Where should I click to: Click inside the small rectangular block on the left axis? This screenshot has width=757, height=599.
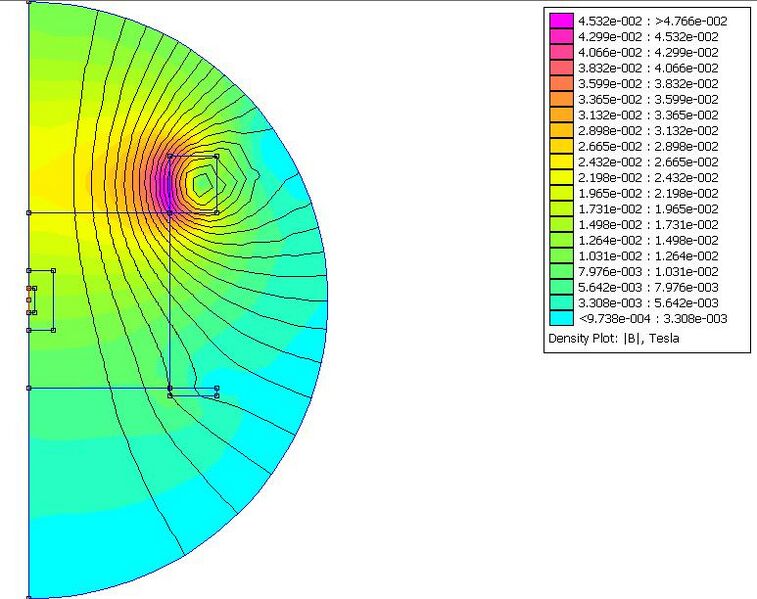pyautogui.click(x=44, y=299)
